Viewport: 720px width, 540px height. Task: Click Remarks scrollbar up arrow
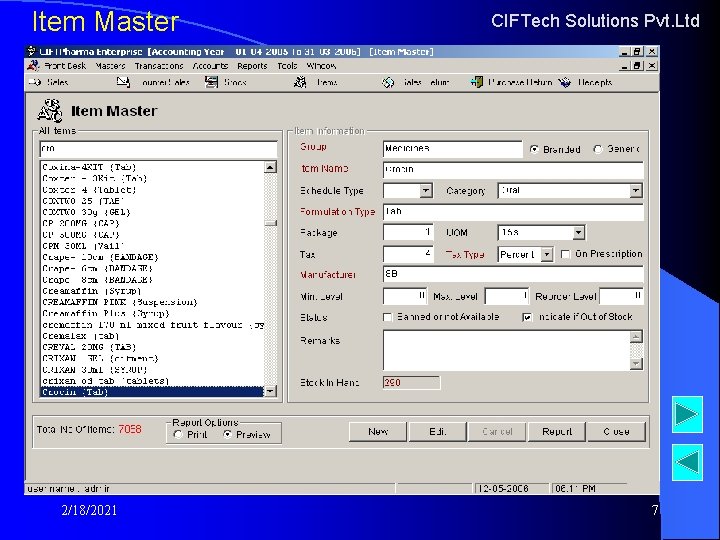(636, 337)
